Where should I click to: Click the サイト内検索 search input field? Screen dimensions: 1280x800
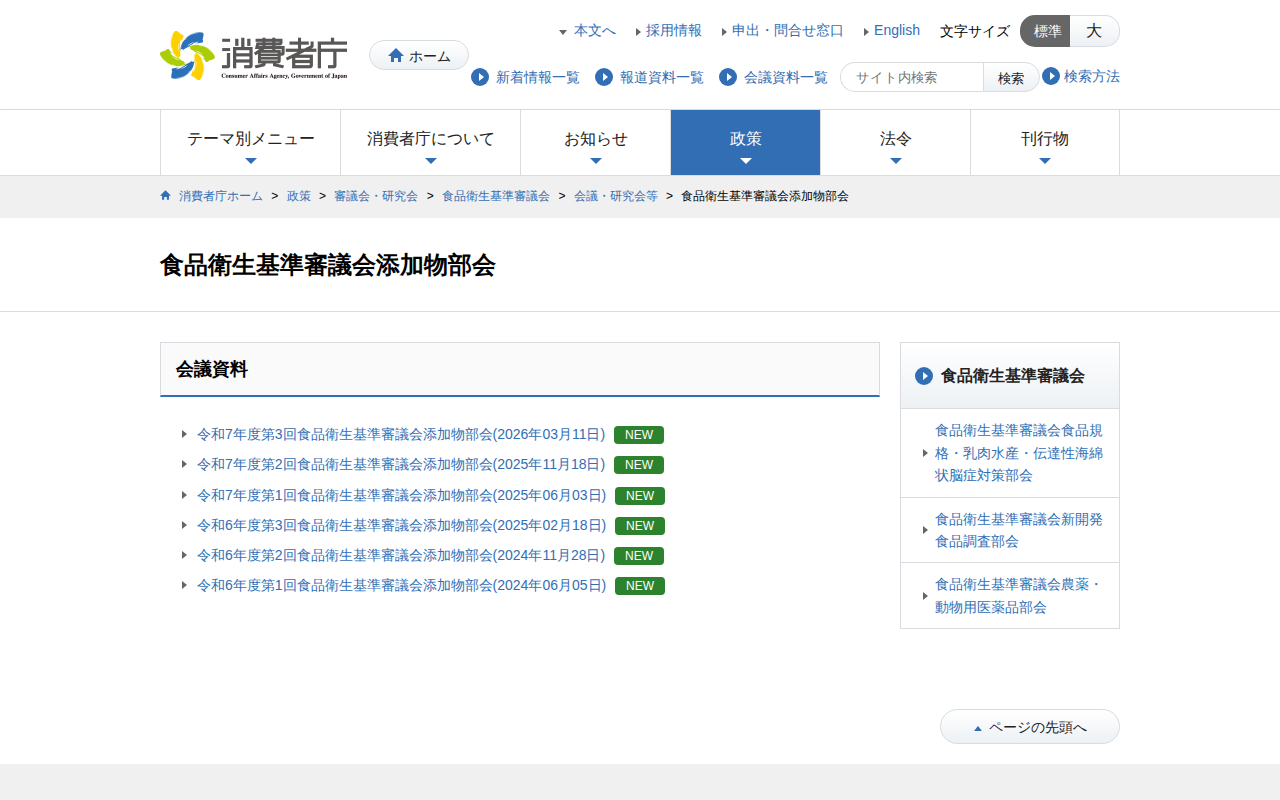[912, 77]
